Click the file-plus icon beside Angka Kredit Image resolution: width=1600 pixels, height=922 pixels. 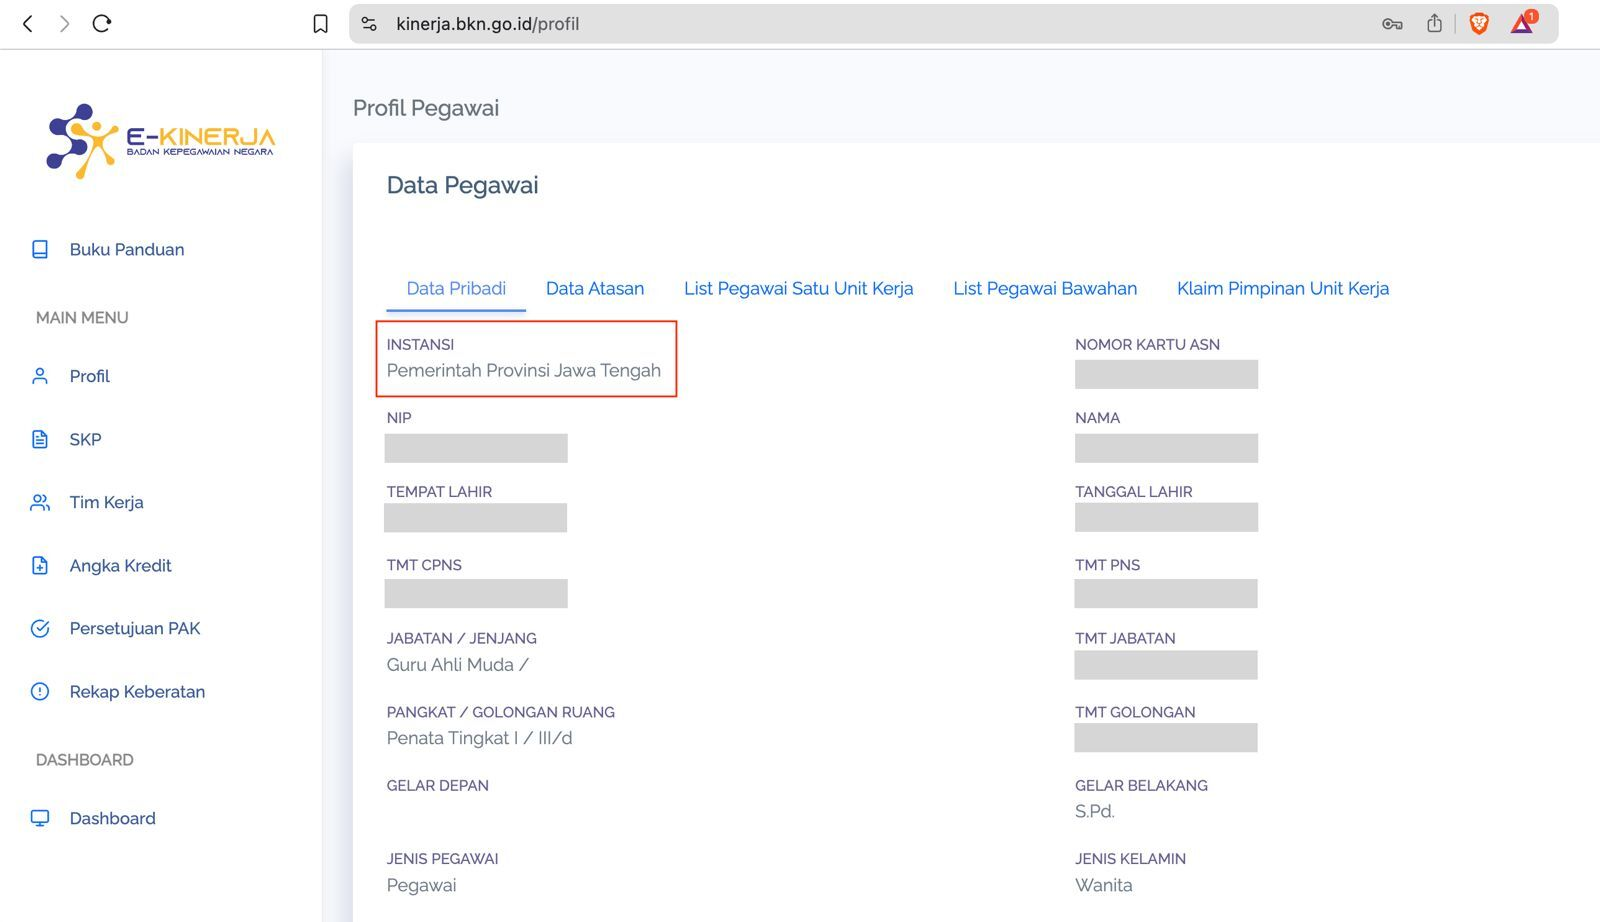click(40, 565)
